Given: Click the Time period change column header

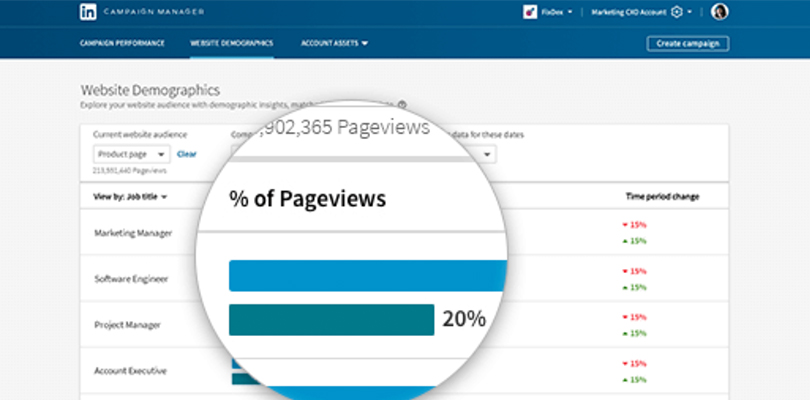Looking at the screenshot, I should [x=662, y=197].
